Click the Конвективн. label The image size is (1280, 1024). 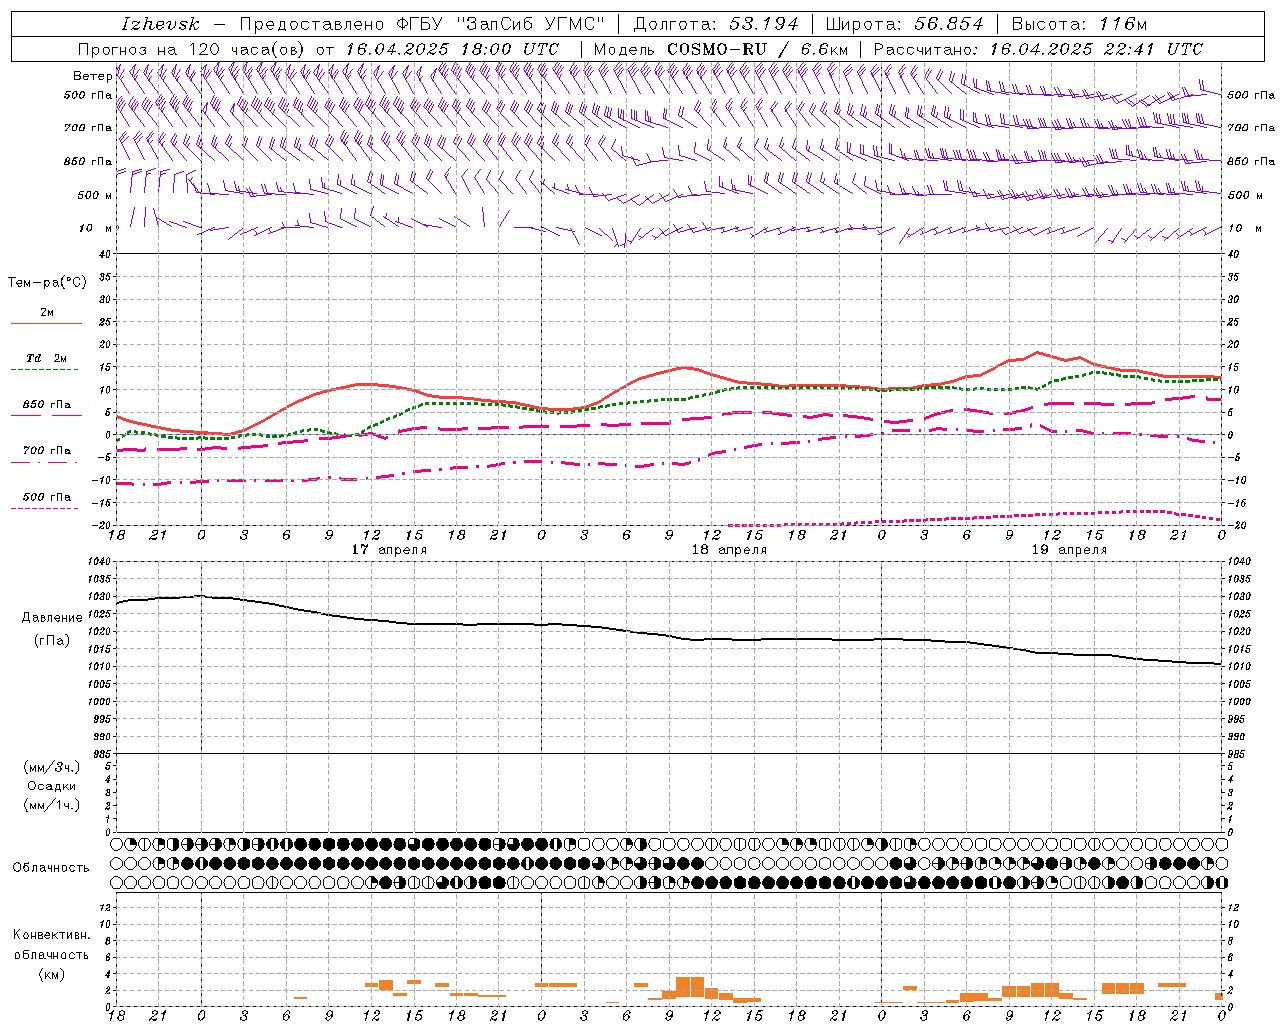click(x=51, y=935)
